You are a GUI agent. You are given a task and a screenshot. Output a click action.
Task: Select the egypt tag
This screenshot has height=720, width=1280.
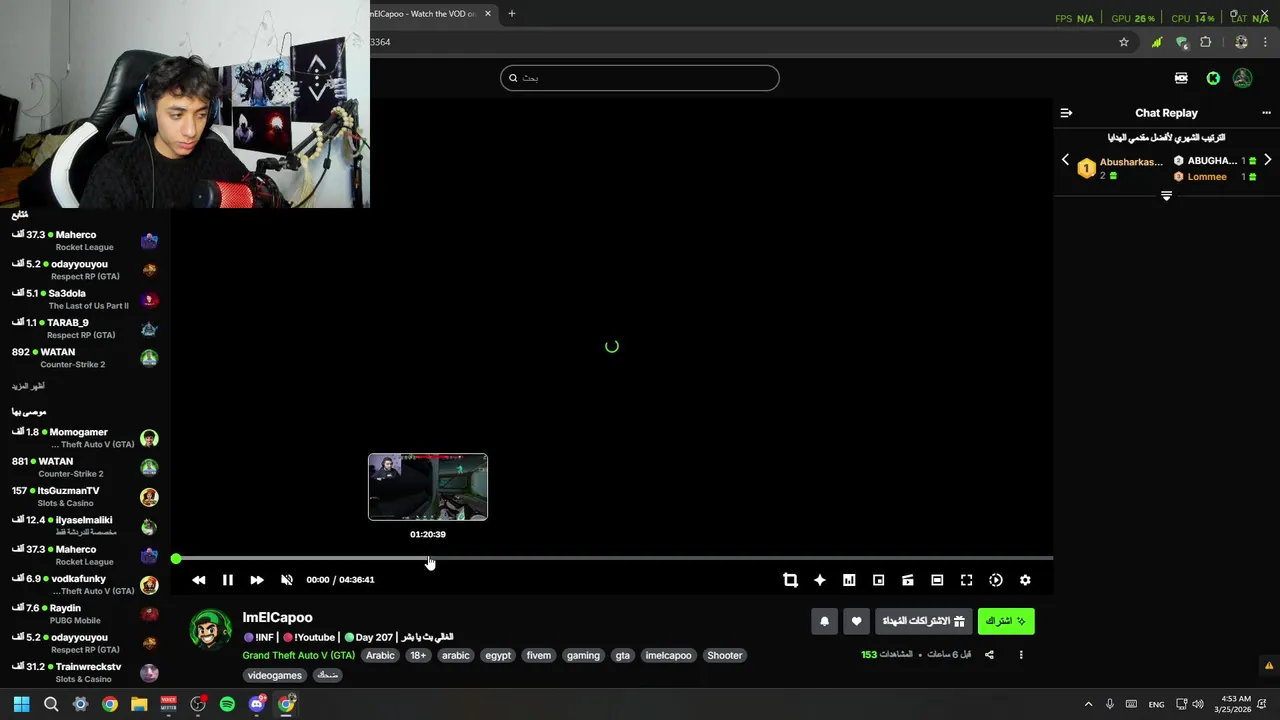click(498, 656)
